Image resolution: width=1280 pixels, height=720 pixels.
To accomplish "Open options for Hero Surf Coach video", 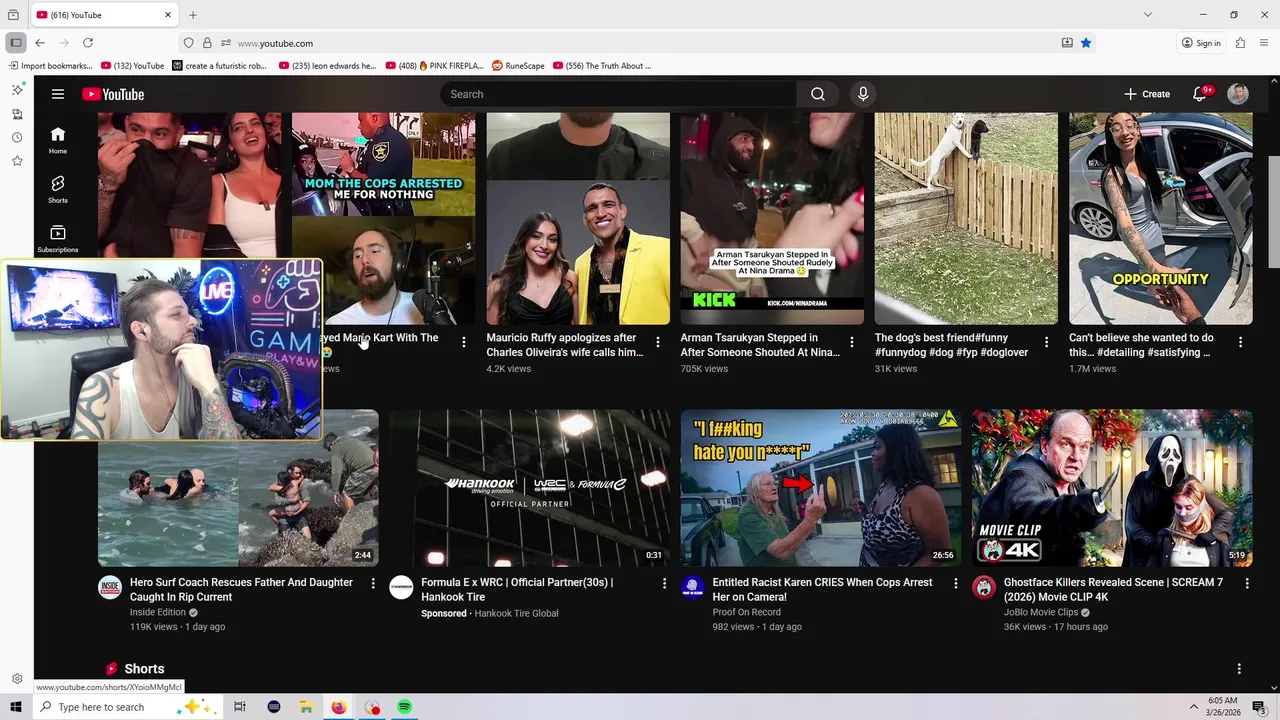I will click(373, 583).
